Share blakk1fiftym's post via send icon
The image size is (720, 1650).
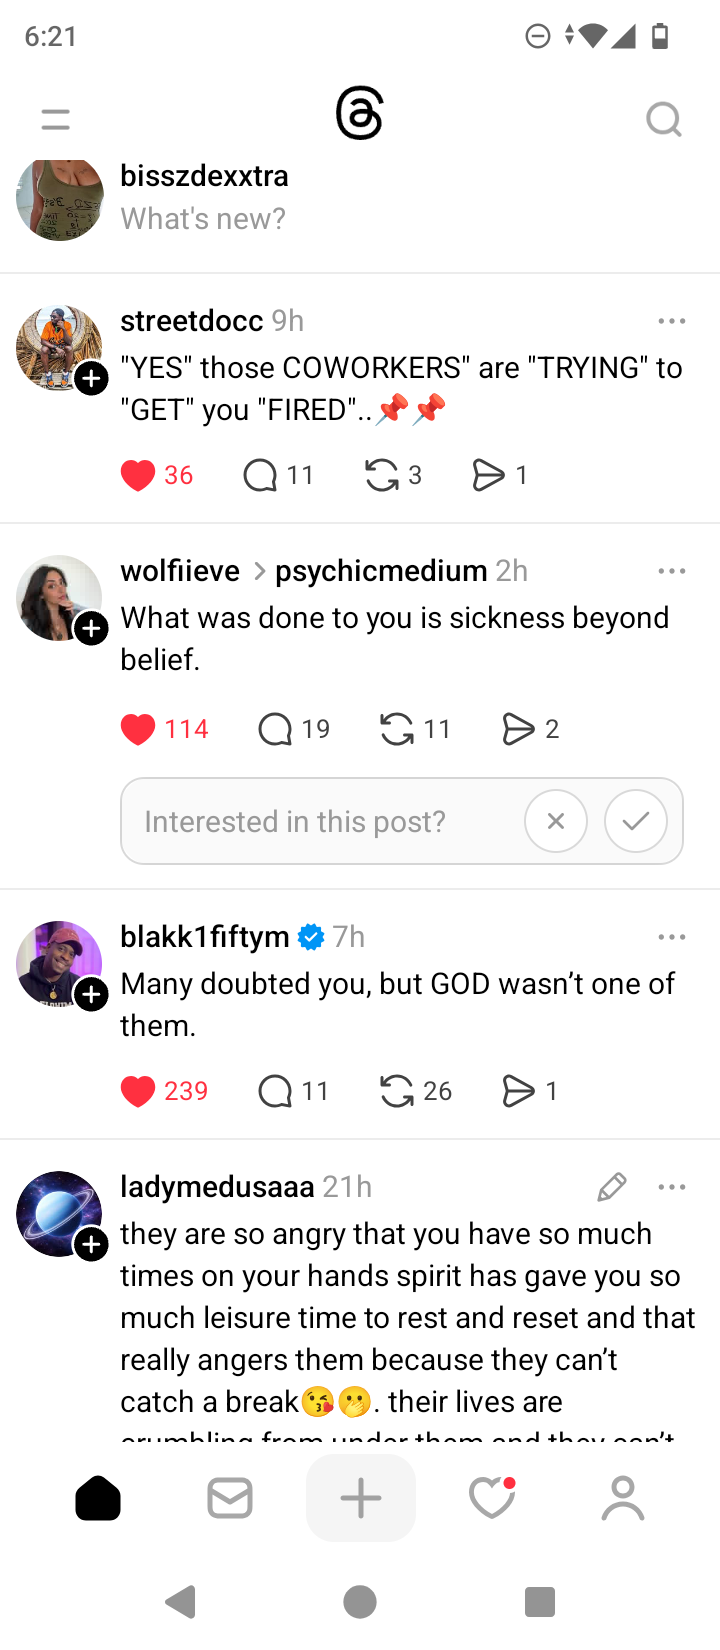tap(518, 1091)
